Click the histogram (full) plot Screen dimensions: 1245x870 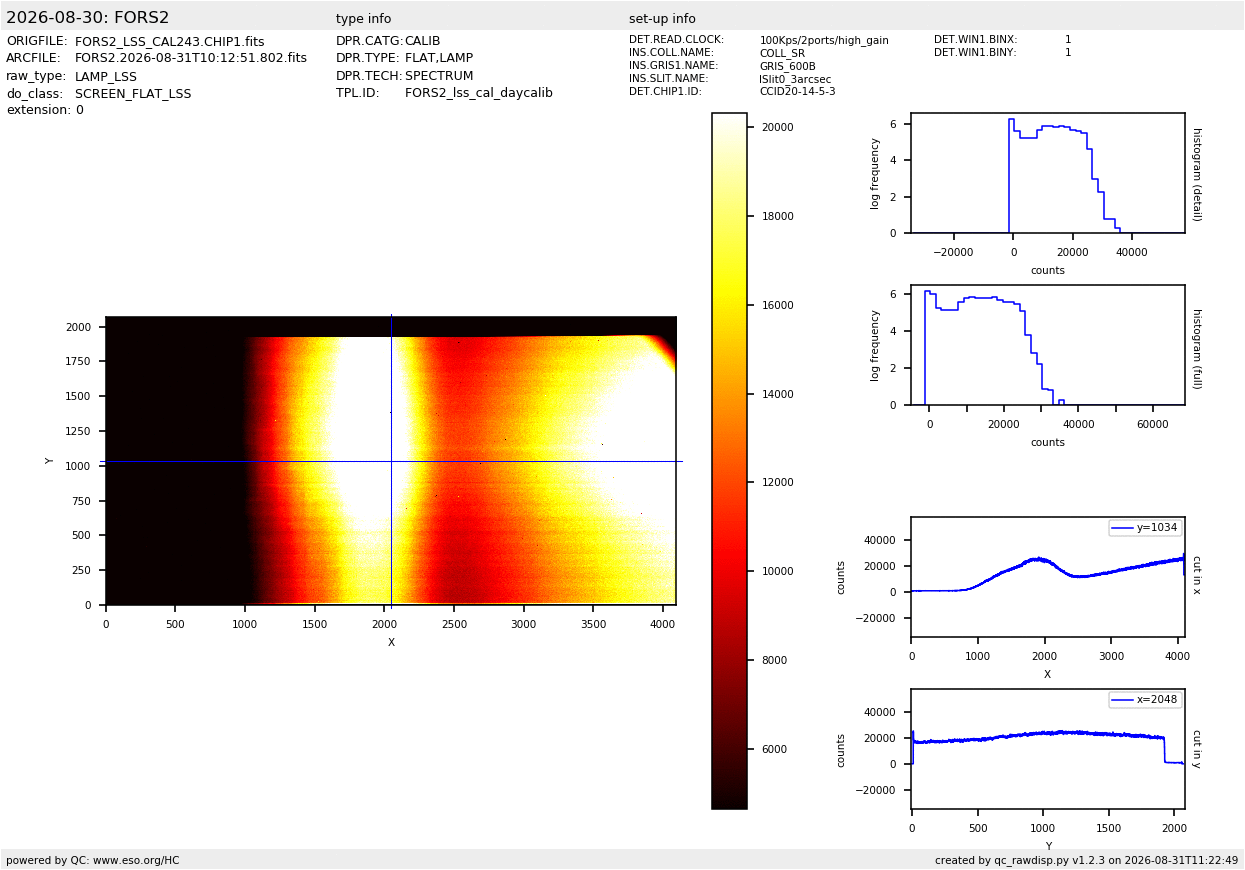click(1048, 345)
